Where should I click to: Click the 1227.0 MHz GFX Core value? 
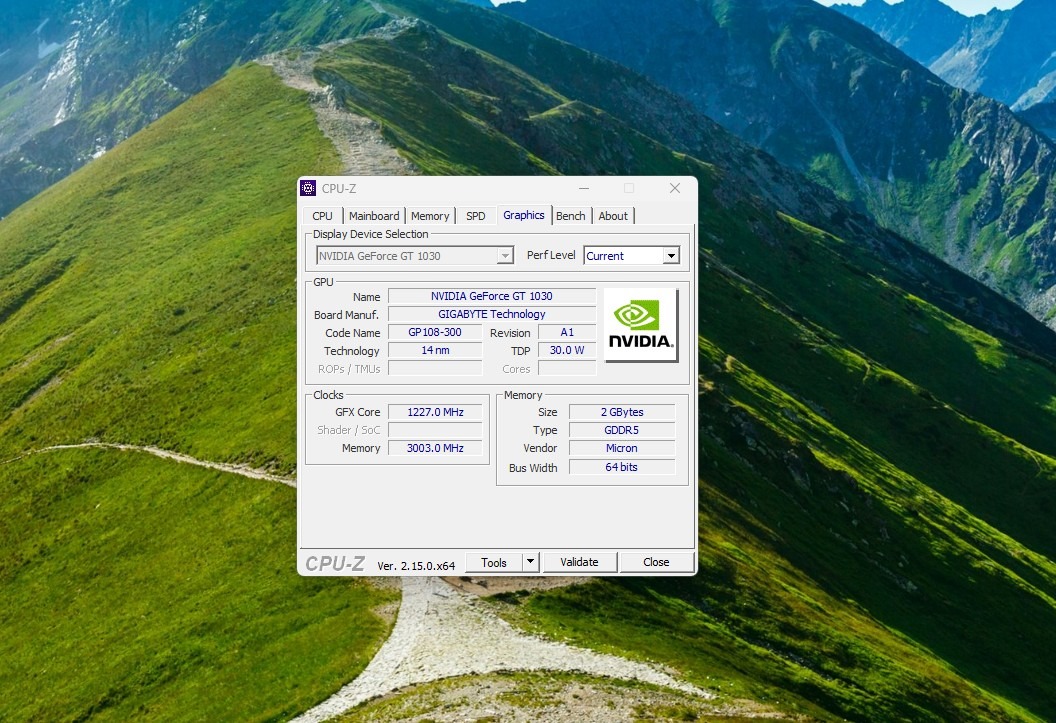[x=435, y=412]
